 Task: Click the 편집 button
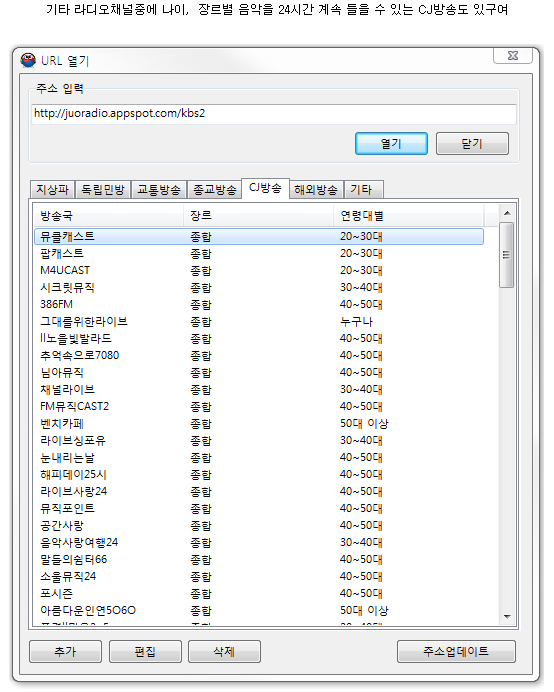[145, 651]
